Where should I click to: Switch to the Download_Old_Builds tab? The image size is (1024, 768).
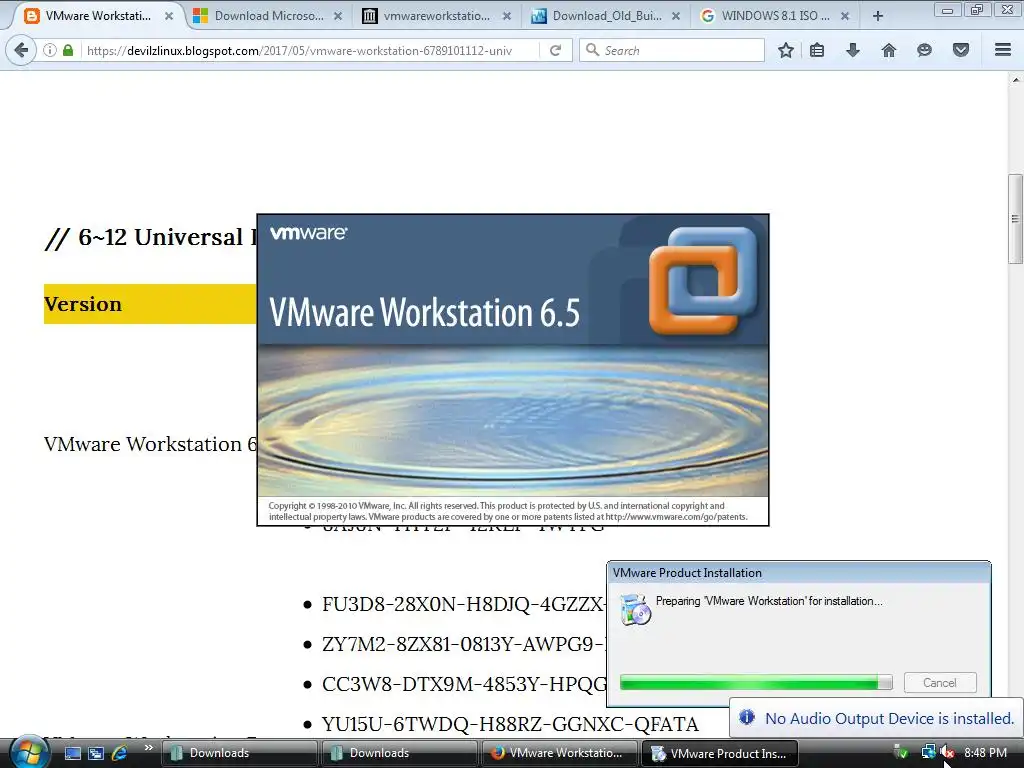(606, 16)
